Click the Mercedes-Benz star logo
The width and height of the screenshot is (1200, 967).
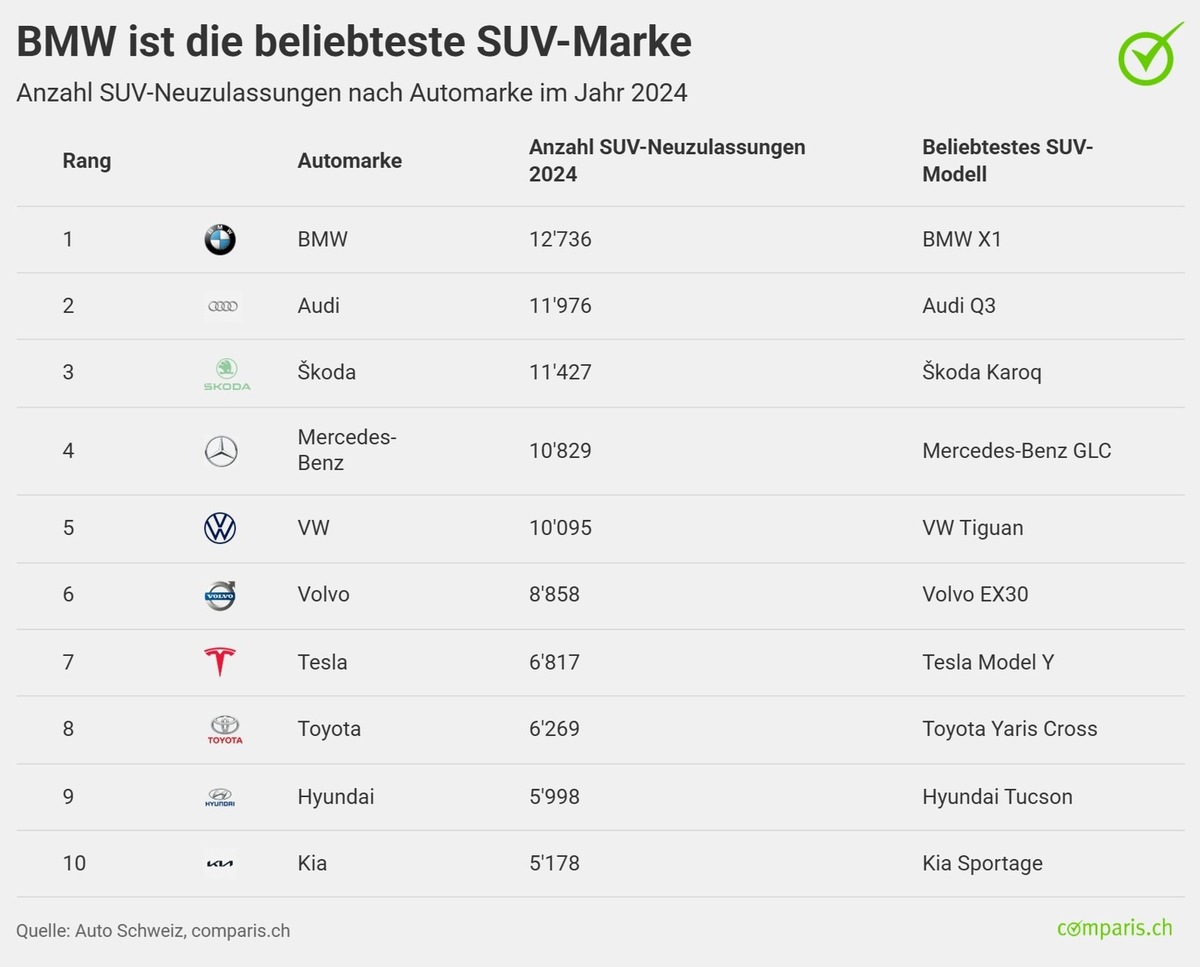point(221,452)
